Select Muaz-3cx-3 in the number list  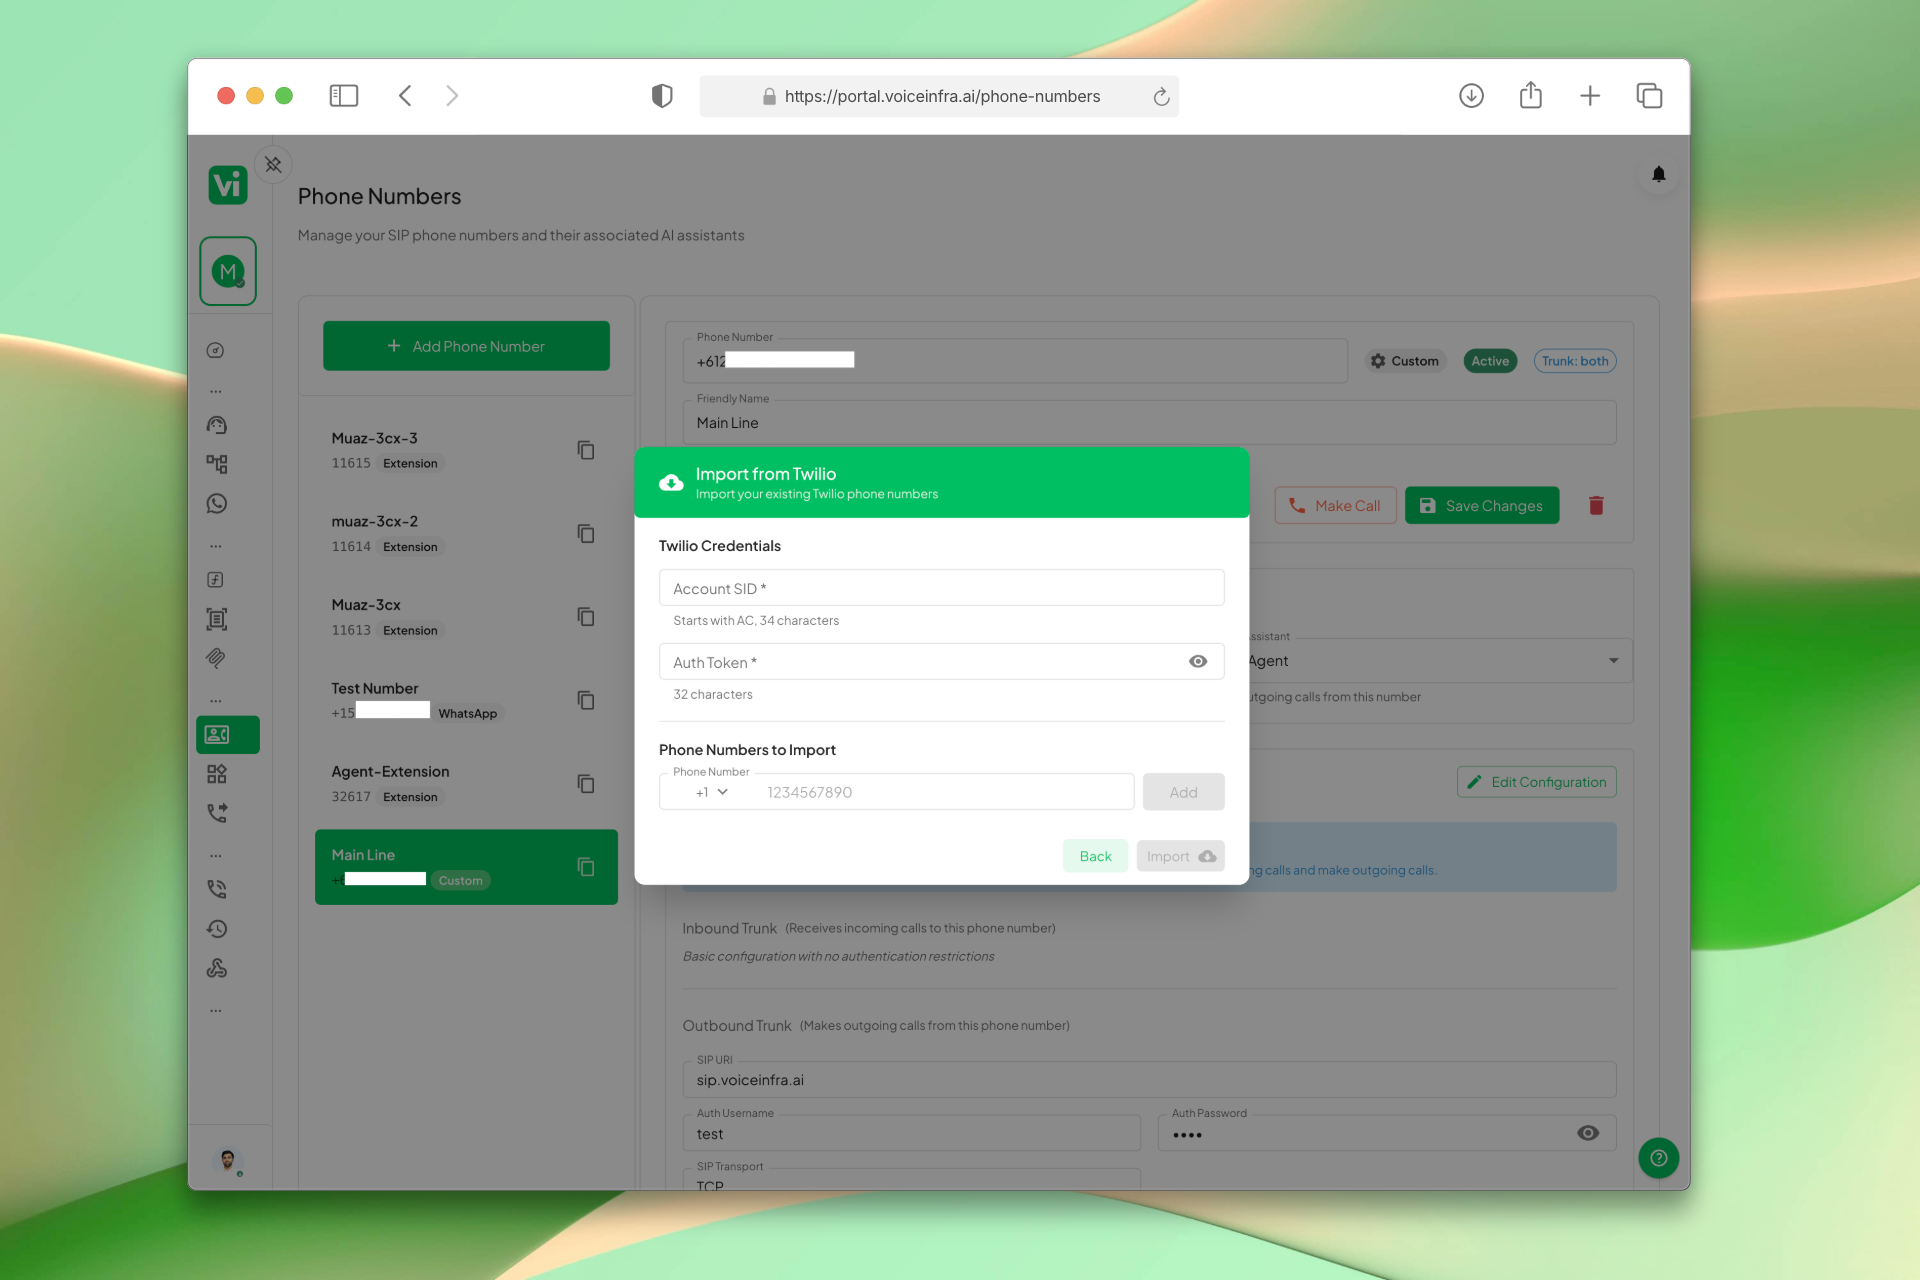pyautogui.click(x=466, y=450)
